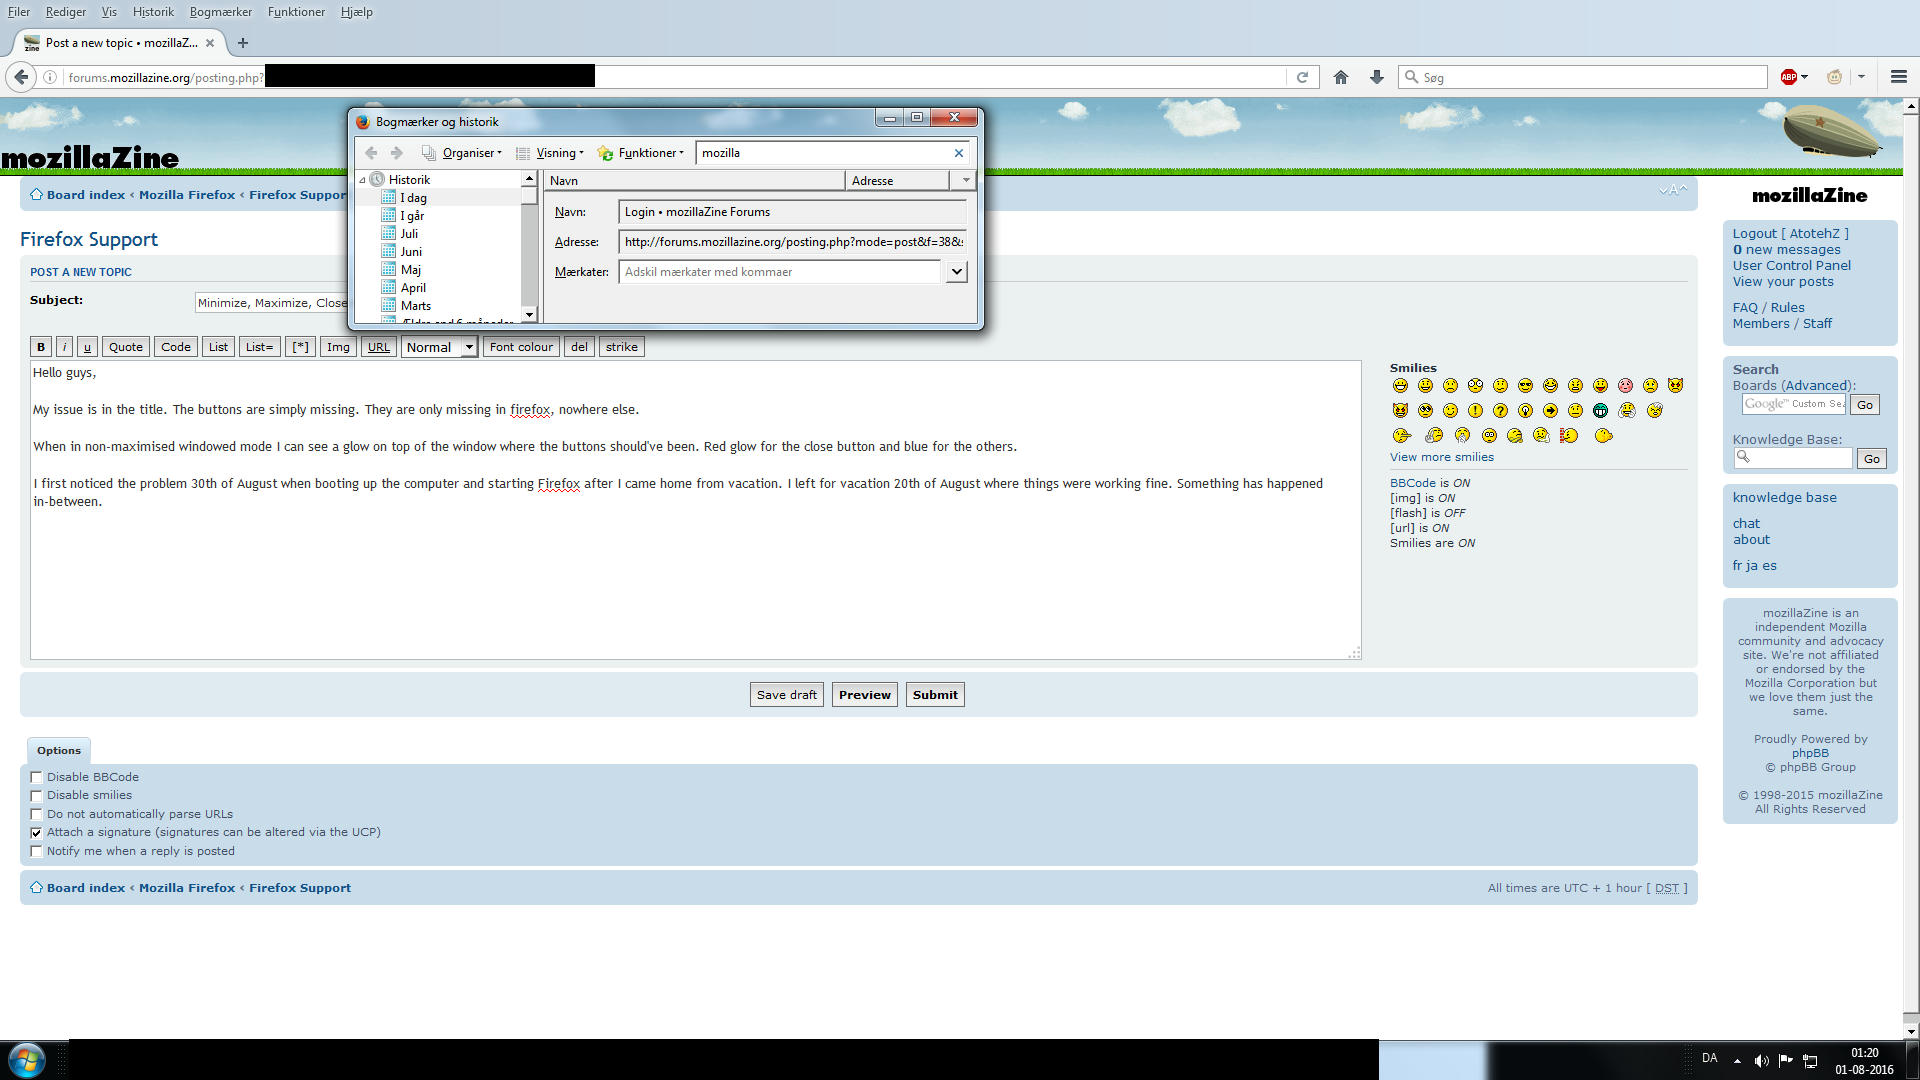
Task: Open the Downloads arrow icon
Action: (1377, 77)
